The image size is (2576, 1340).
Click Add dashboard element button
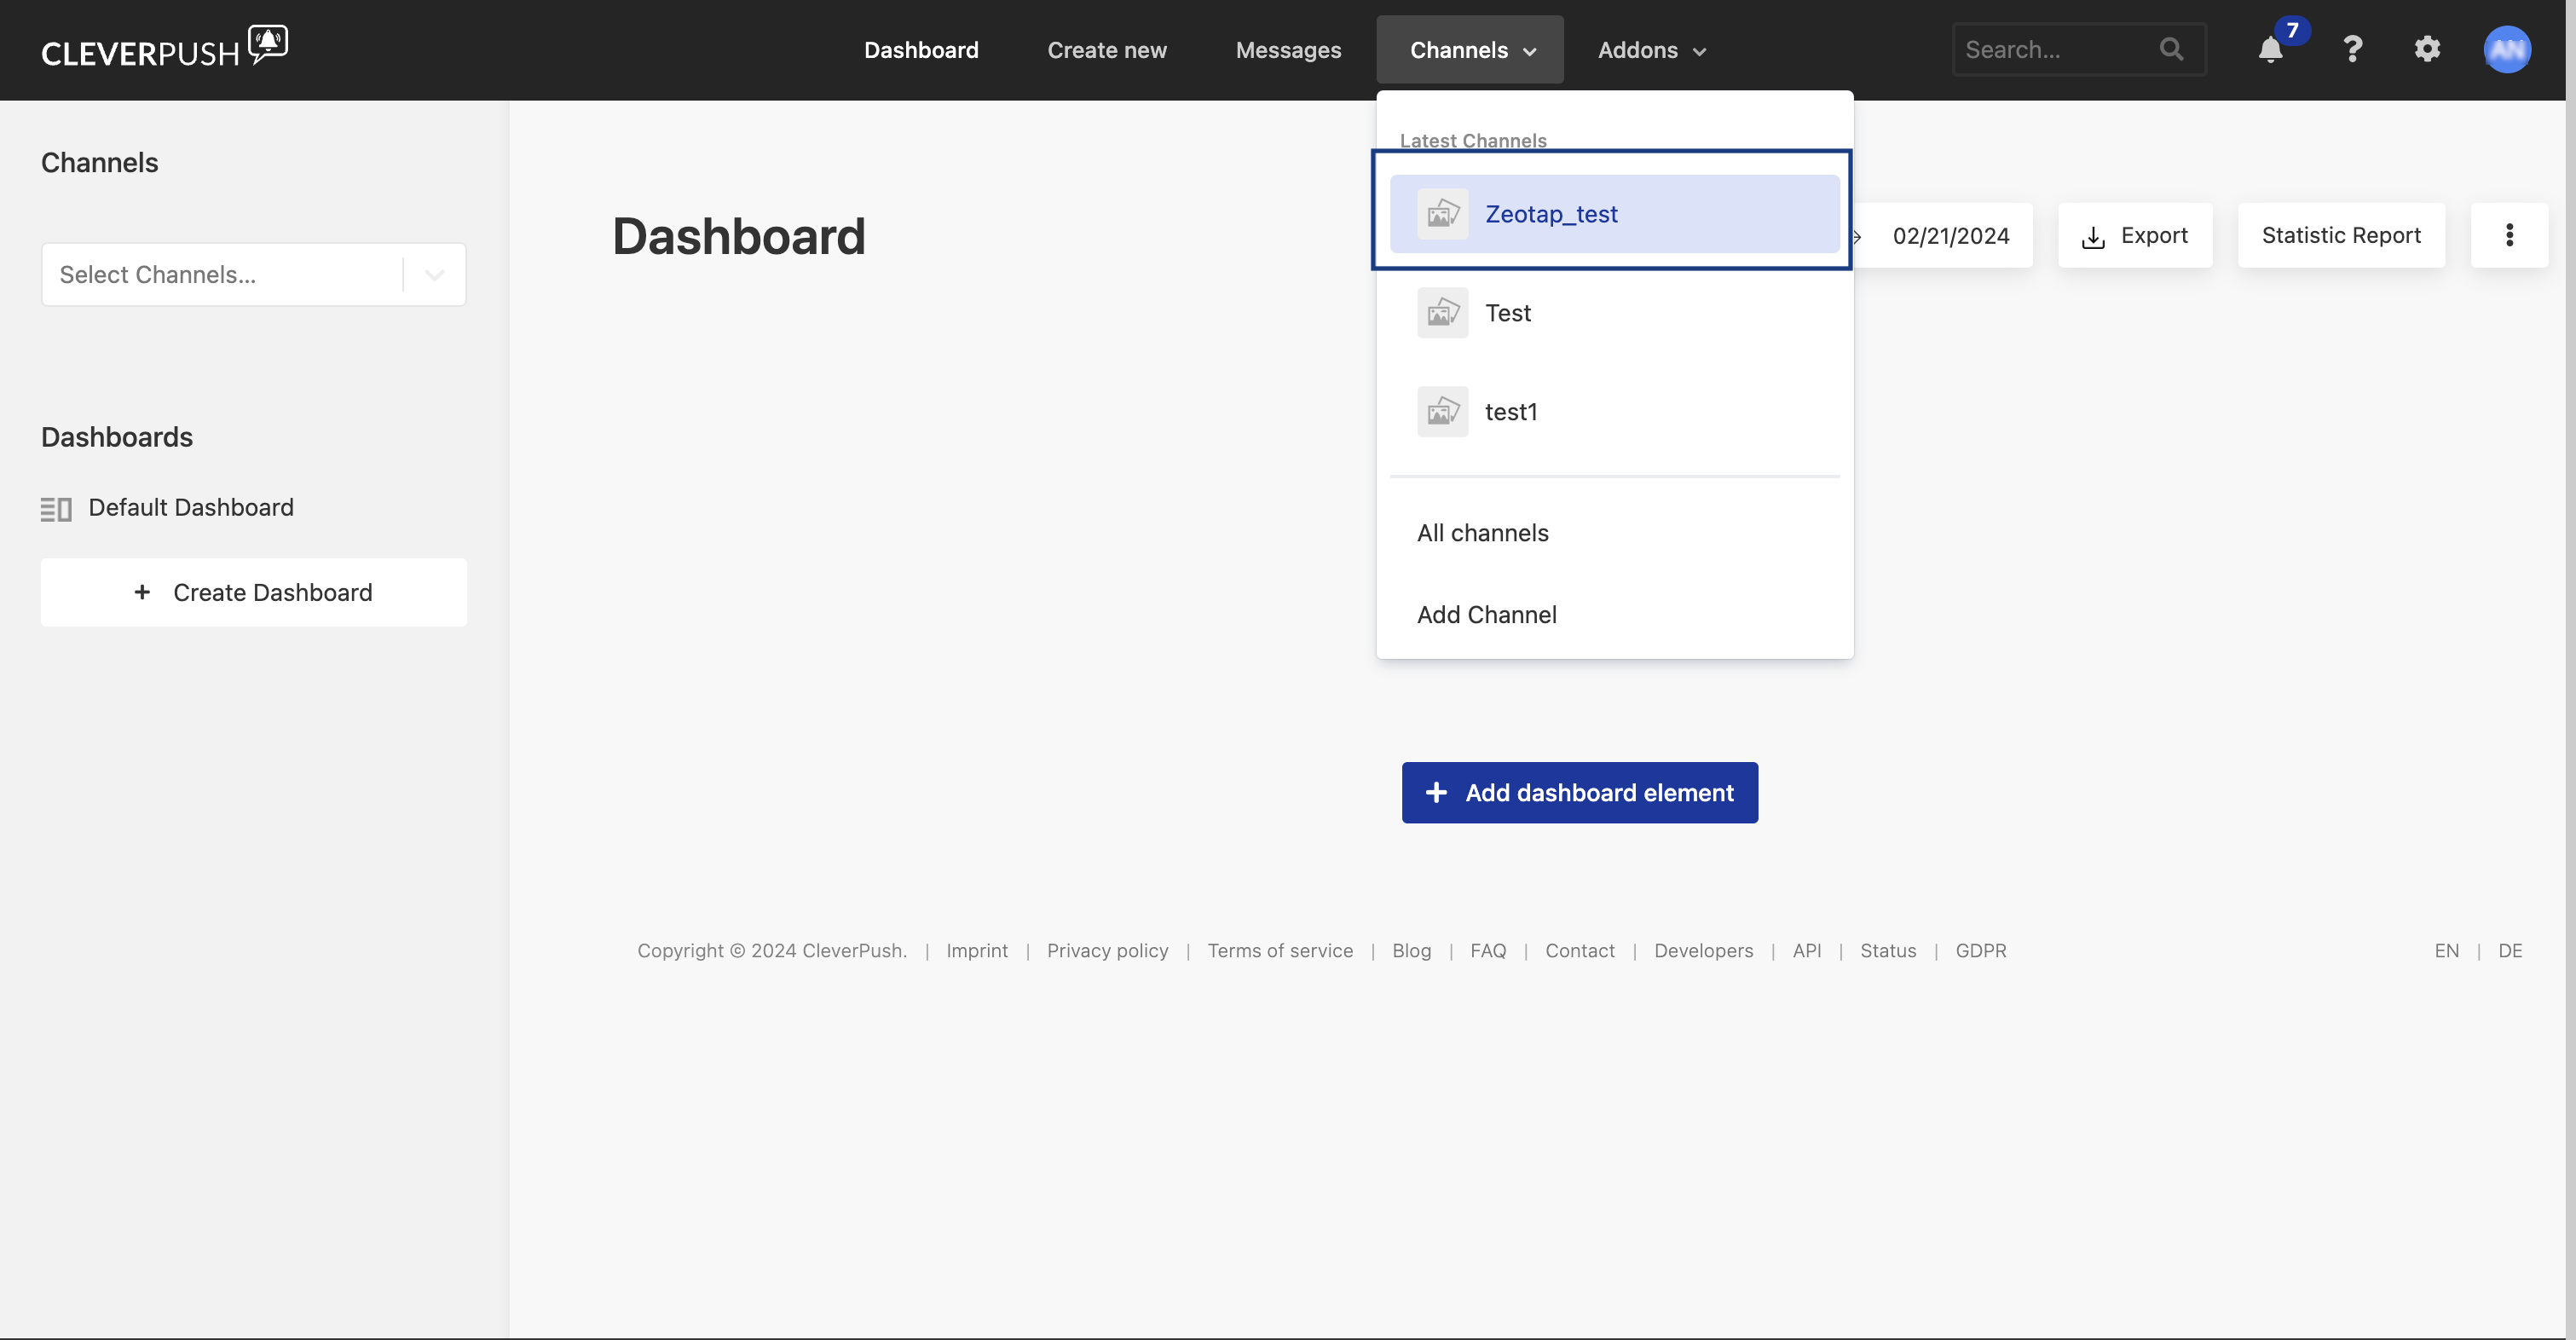pos(1579,793)
